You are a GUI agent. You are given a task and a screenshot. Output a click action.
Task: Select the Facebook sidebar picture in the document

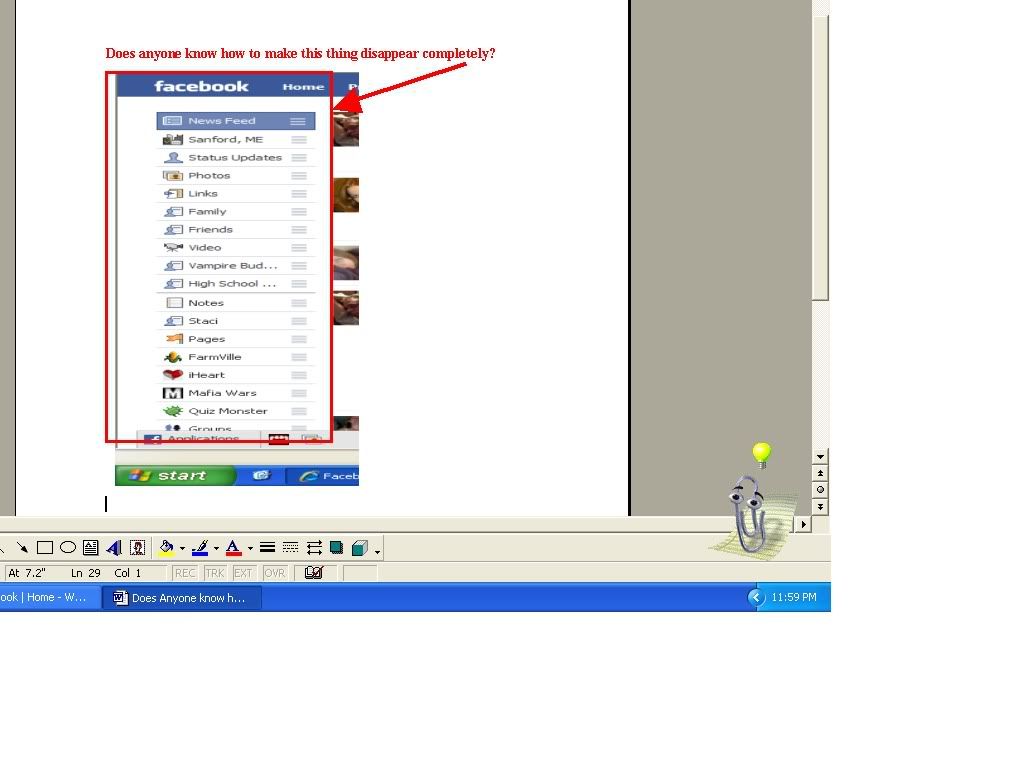[237, 279]
